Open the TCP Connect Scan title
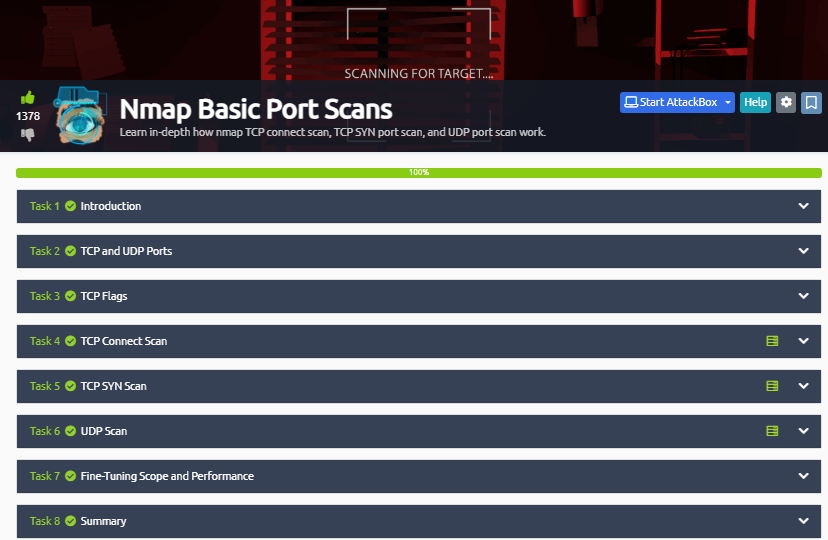This screenshot has width=828, height=540. 124,341
